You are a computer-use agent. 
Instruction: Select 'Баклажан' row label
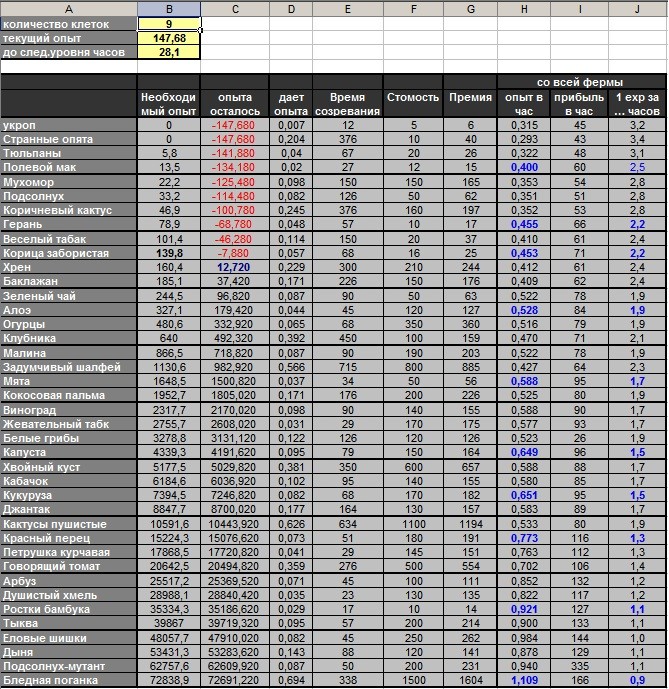coord(69,281)
